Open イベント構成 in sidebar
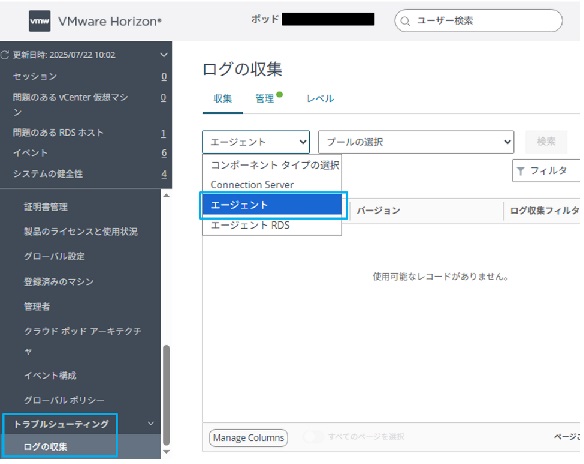Screen dimensions: 584x464 point(50,375)
